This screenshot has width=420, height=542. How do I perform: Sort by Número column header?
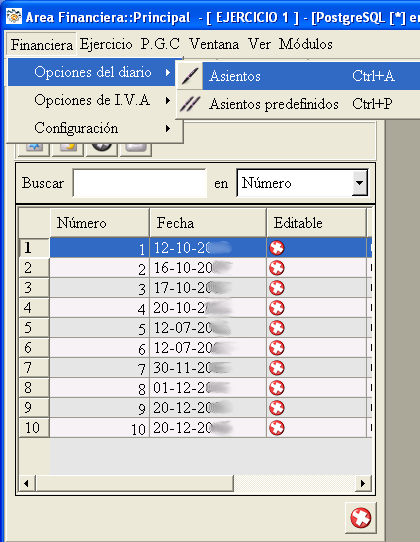click(100, 223)
